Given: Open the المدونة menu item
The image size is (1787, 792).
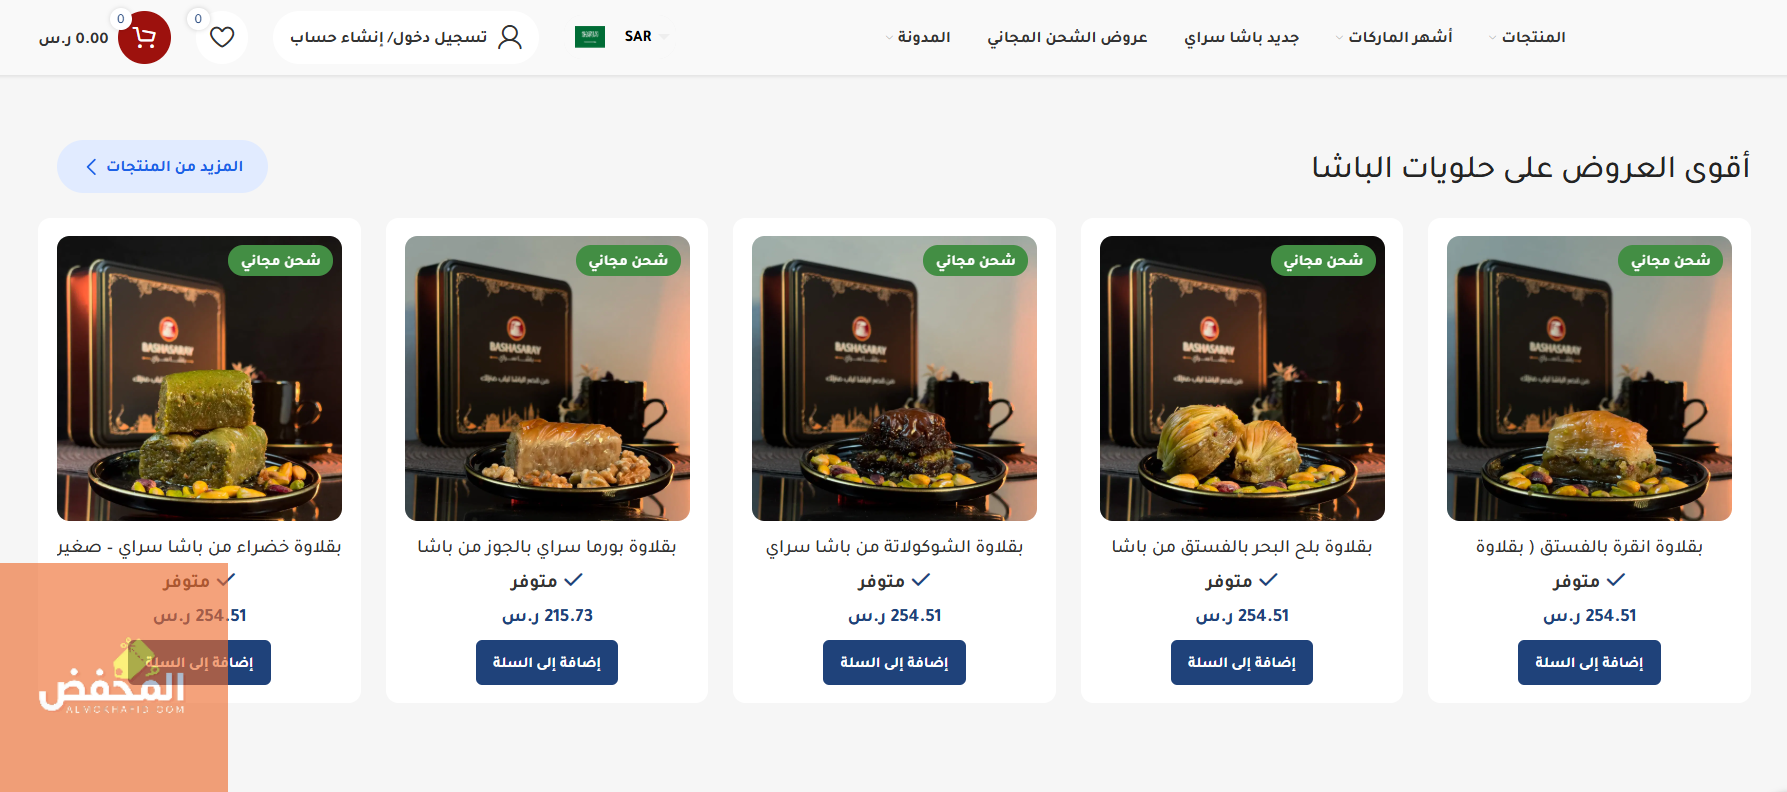Looking at the screenshot, I should [917, 37].
